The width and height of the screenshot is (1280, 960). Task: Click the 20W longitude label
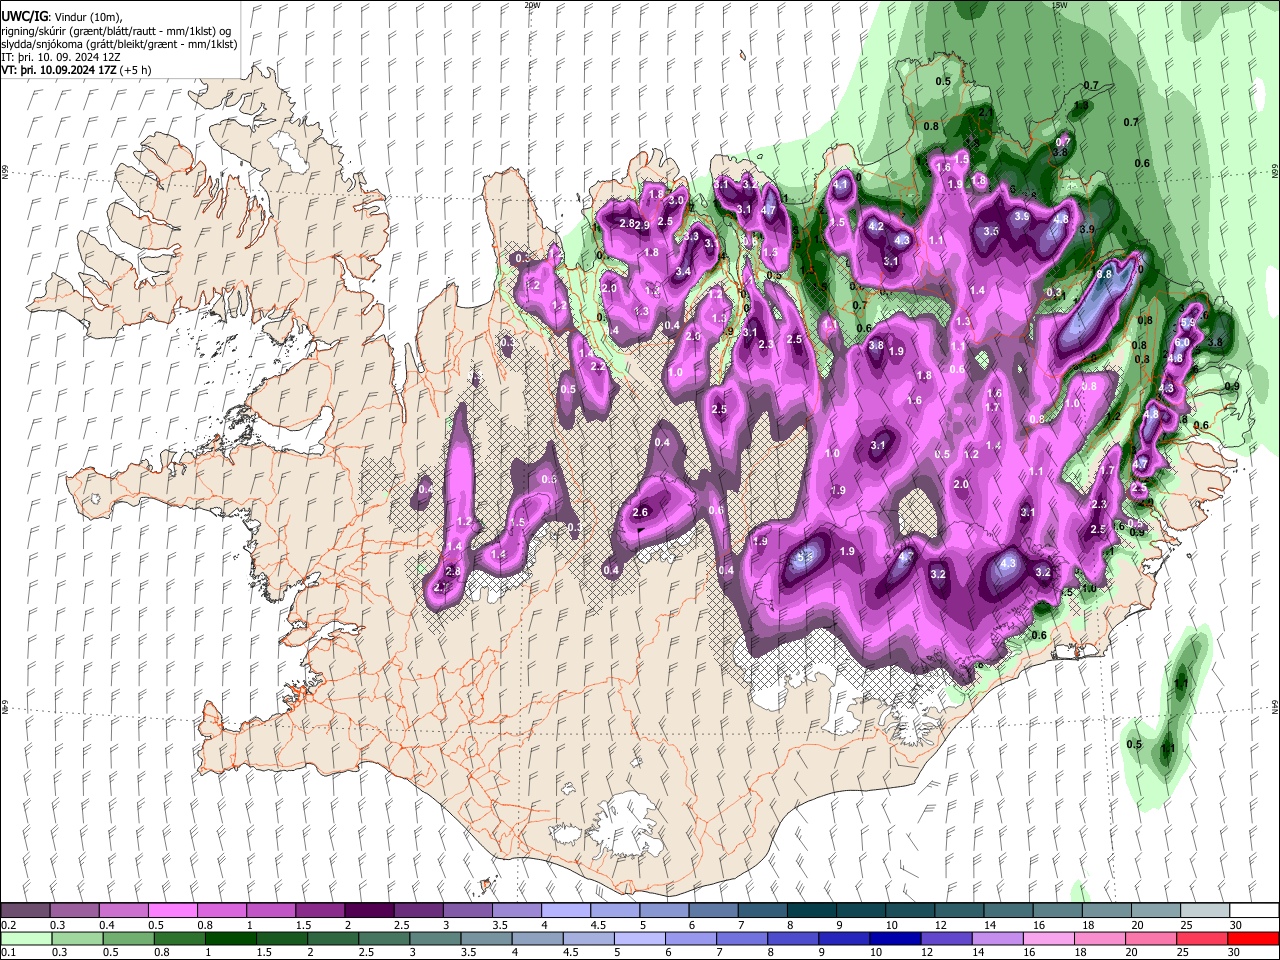(532, 5)
